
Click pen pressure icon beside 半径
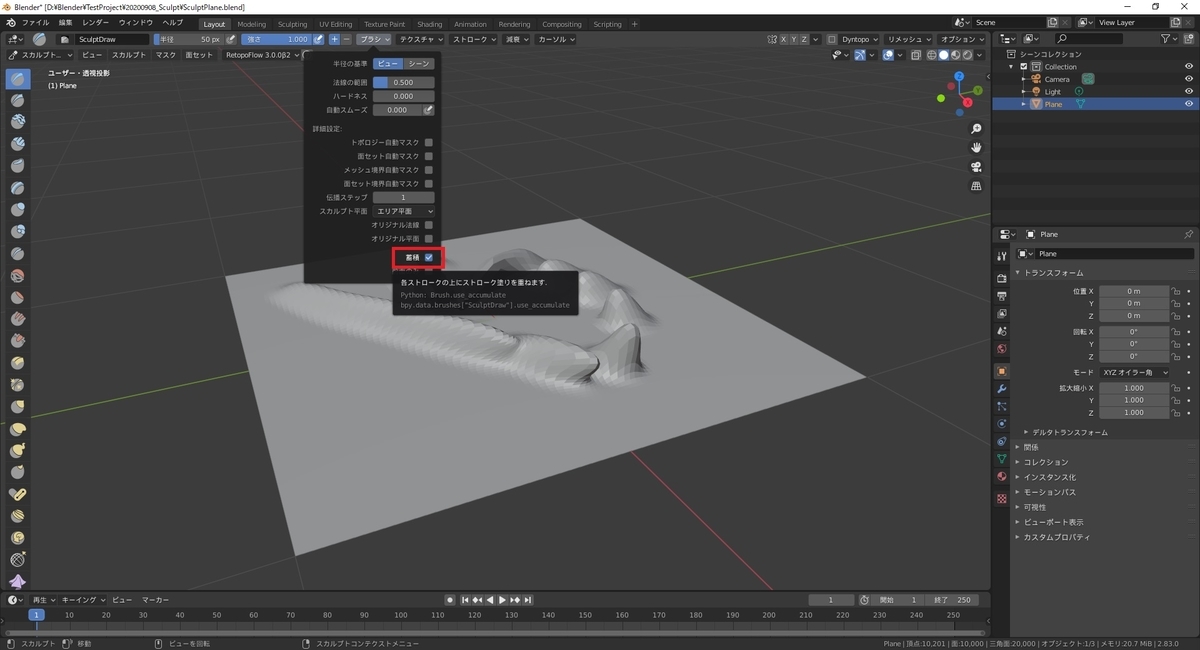pos(231,39)
